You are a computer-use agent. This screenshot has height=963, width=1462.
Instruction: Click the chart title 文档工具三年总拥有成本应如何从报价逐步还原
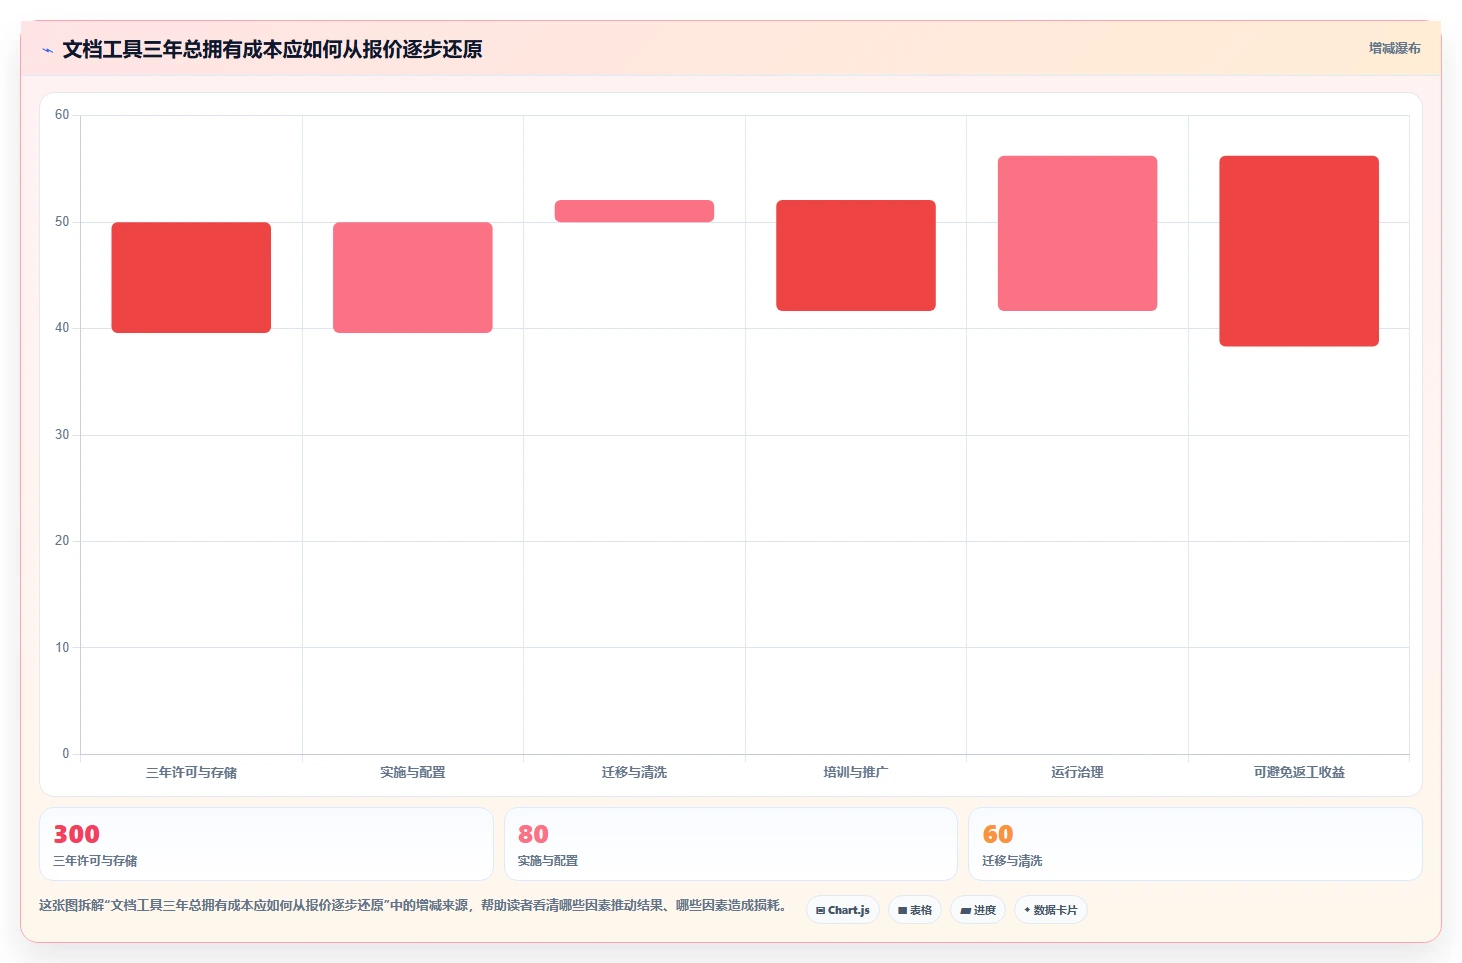(272, 49)
